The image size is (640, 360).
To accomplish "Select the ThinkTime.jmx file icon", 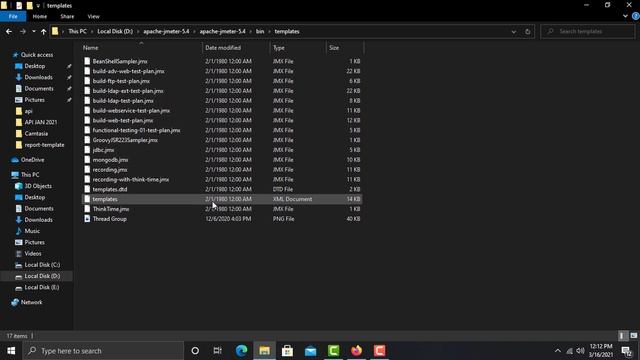I will point(87,209).
